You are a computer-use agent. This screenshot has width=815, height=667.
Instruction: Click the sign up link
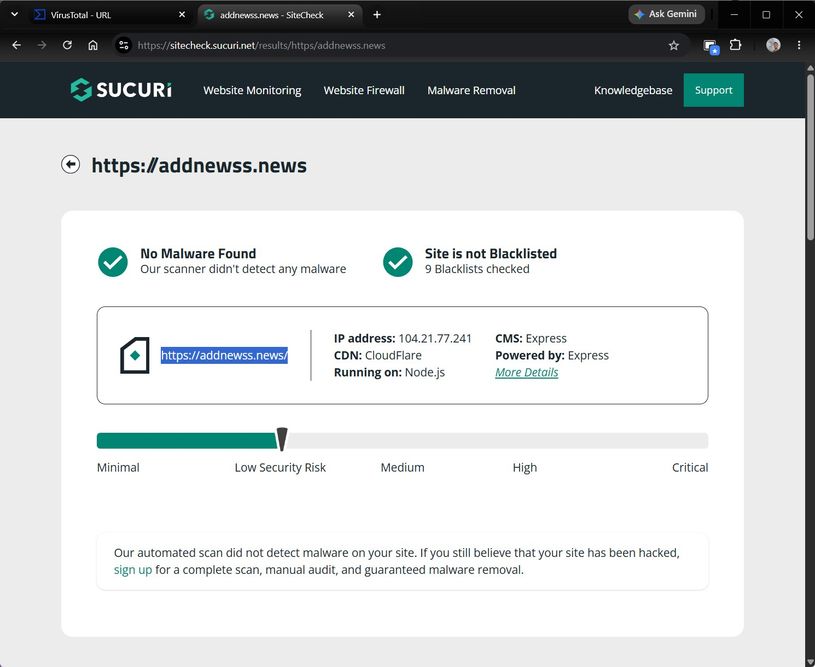(x=133, y=570)
